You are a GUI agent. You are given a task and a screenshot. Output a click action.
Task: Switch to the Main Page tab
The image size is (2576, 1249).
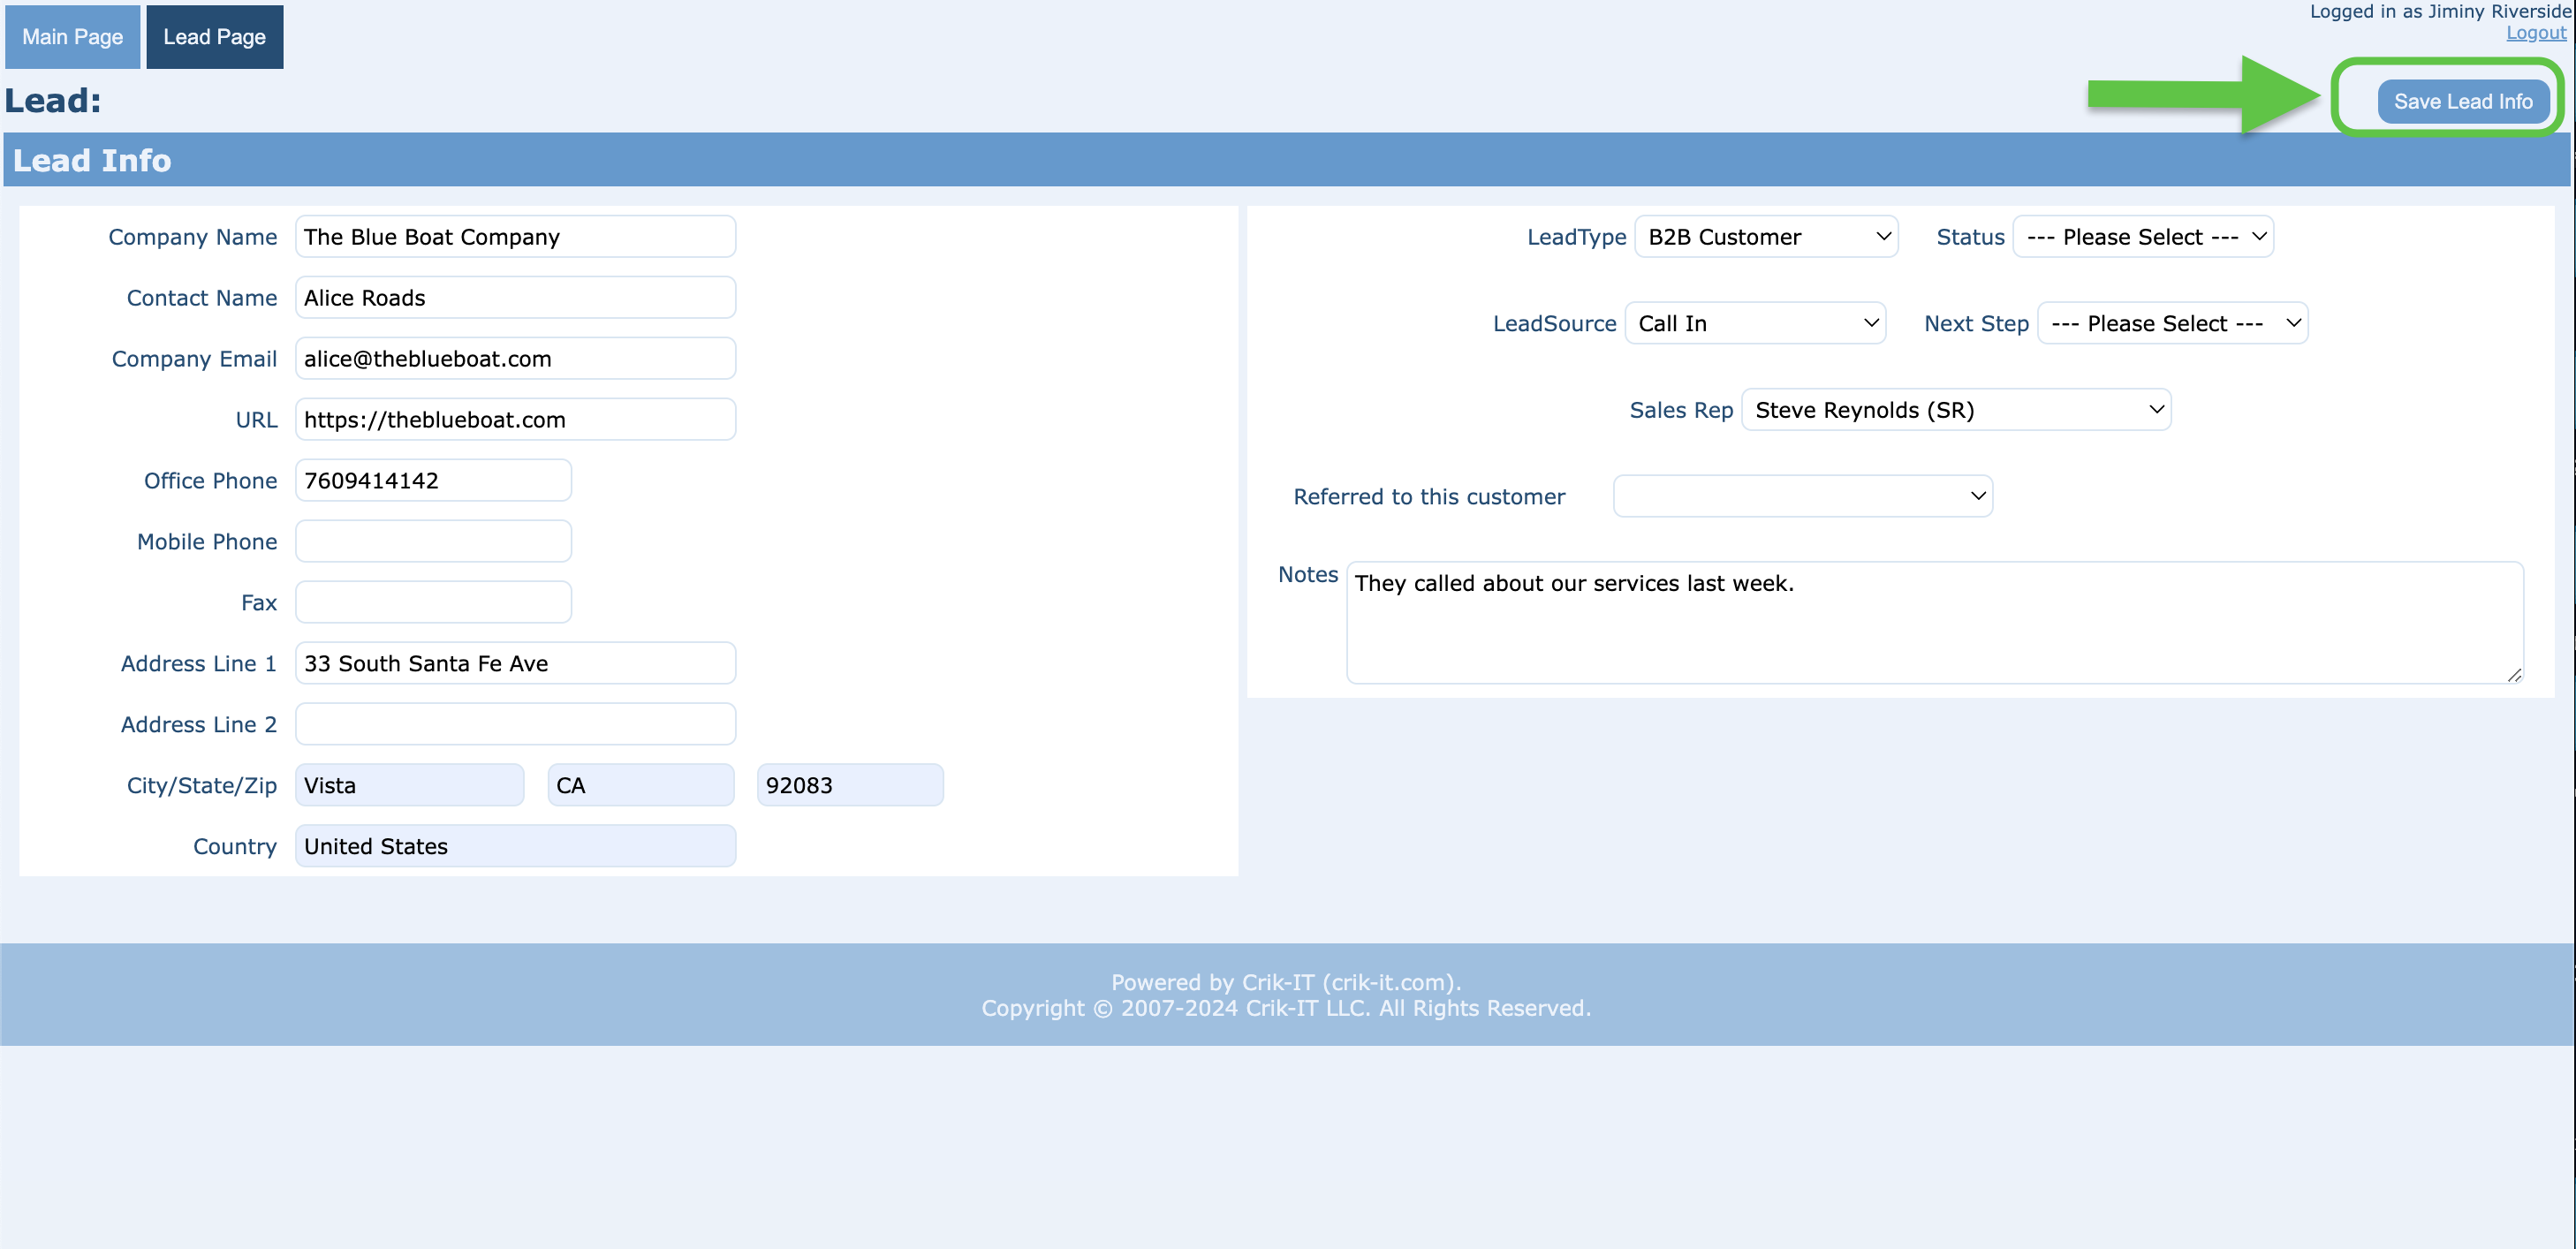coord(72,36)
